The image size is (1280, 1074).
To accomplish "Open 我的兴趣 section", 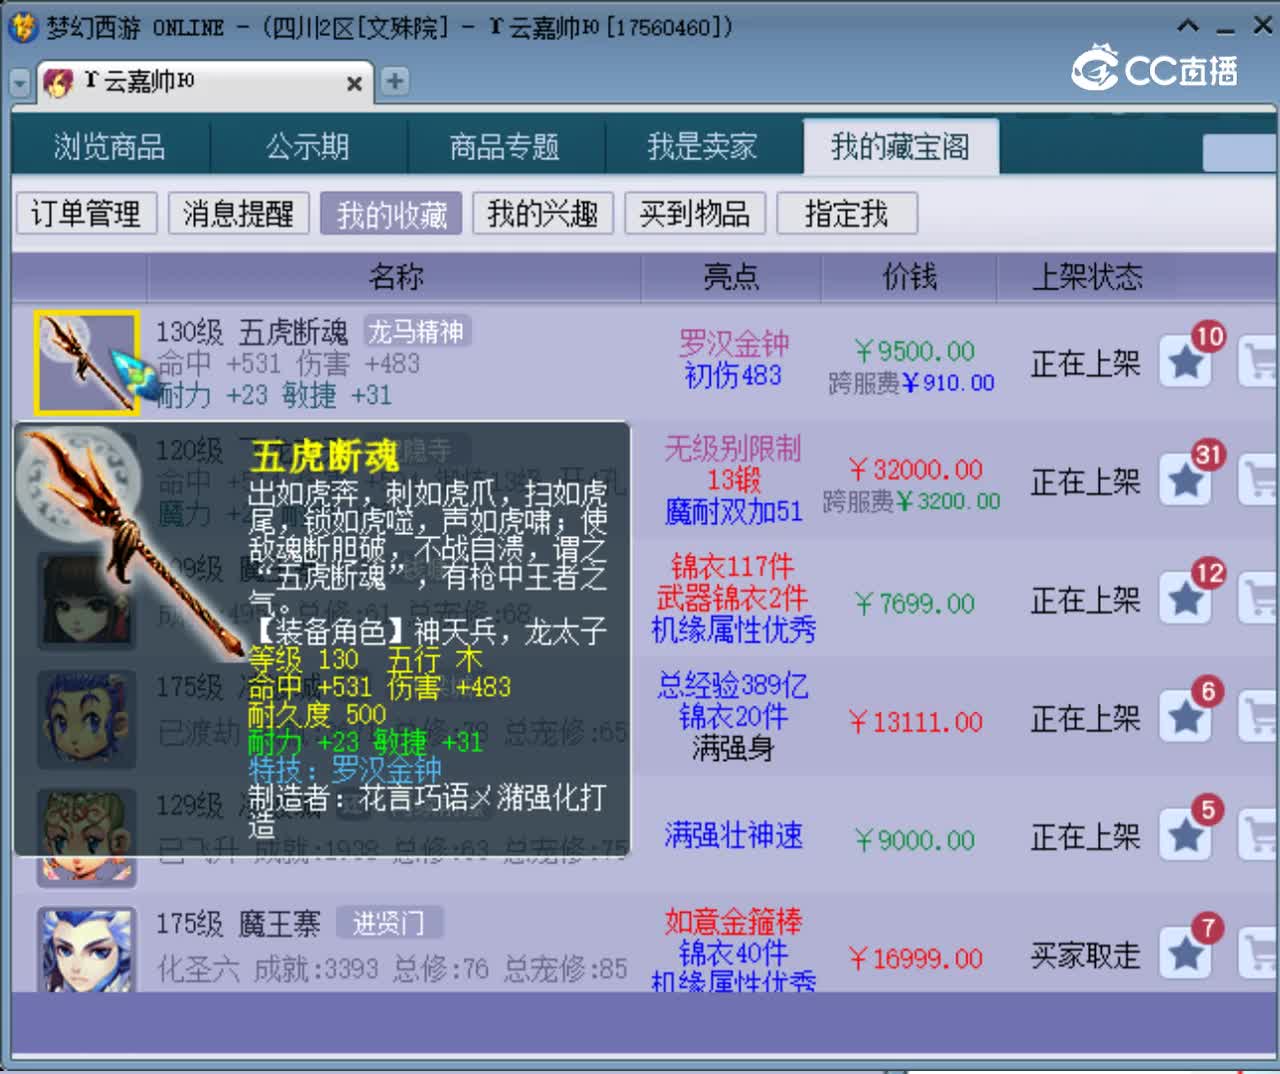I will (543, 213).
